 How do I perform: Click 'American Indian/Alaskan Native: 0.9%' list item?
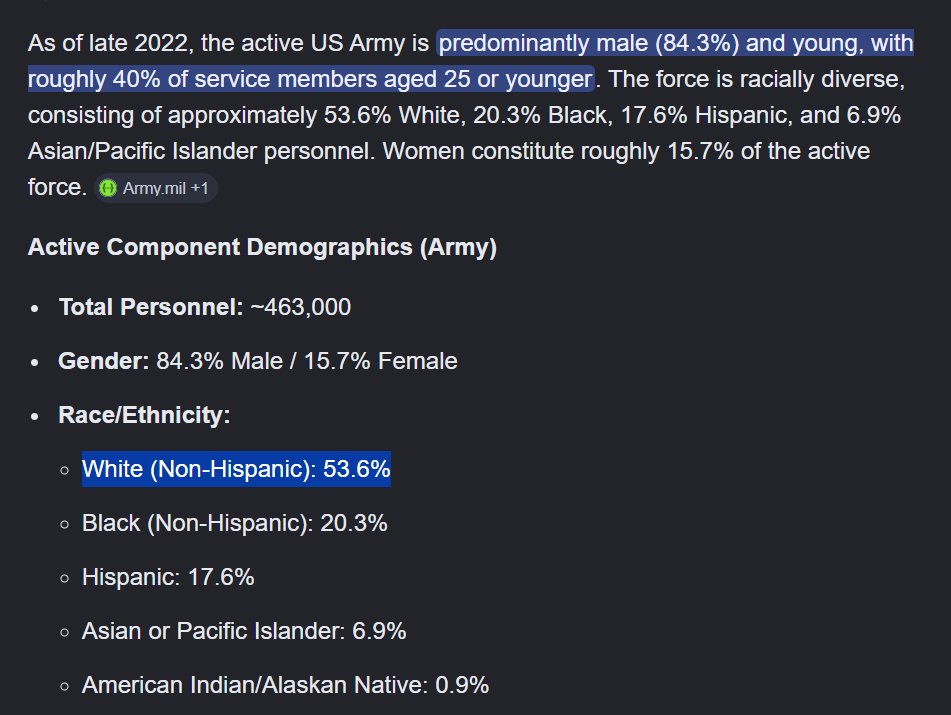(285, 685)
